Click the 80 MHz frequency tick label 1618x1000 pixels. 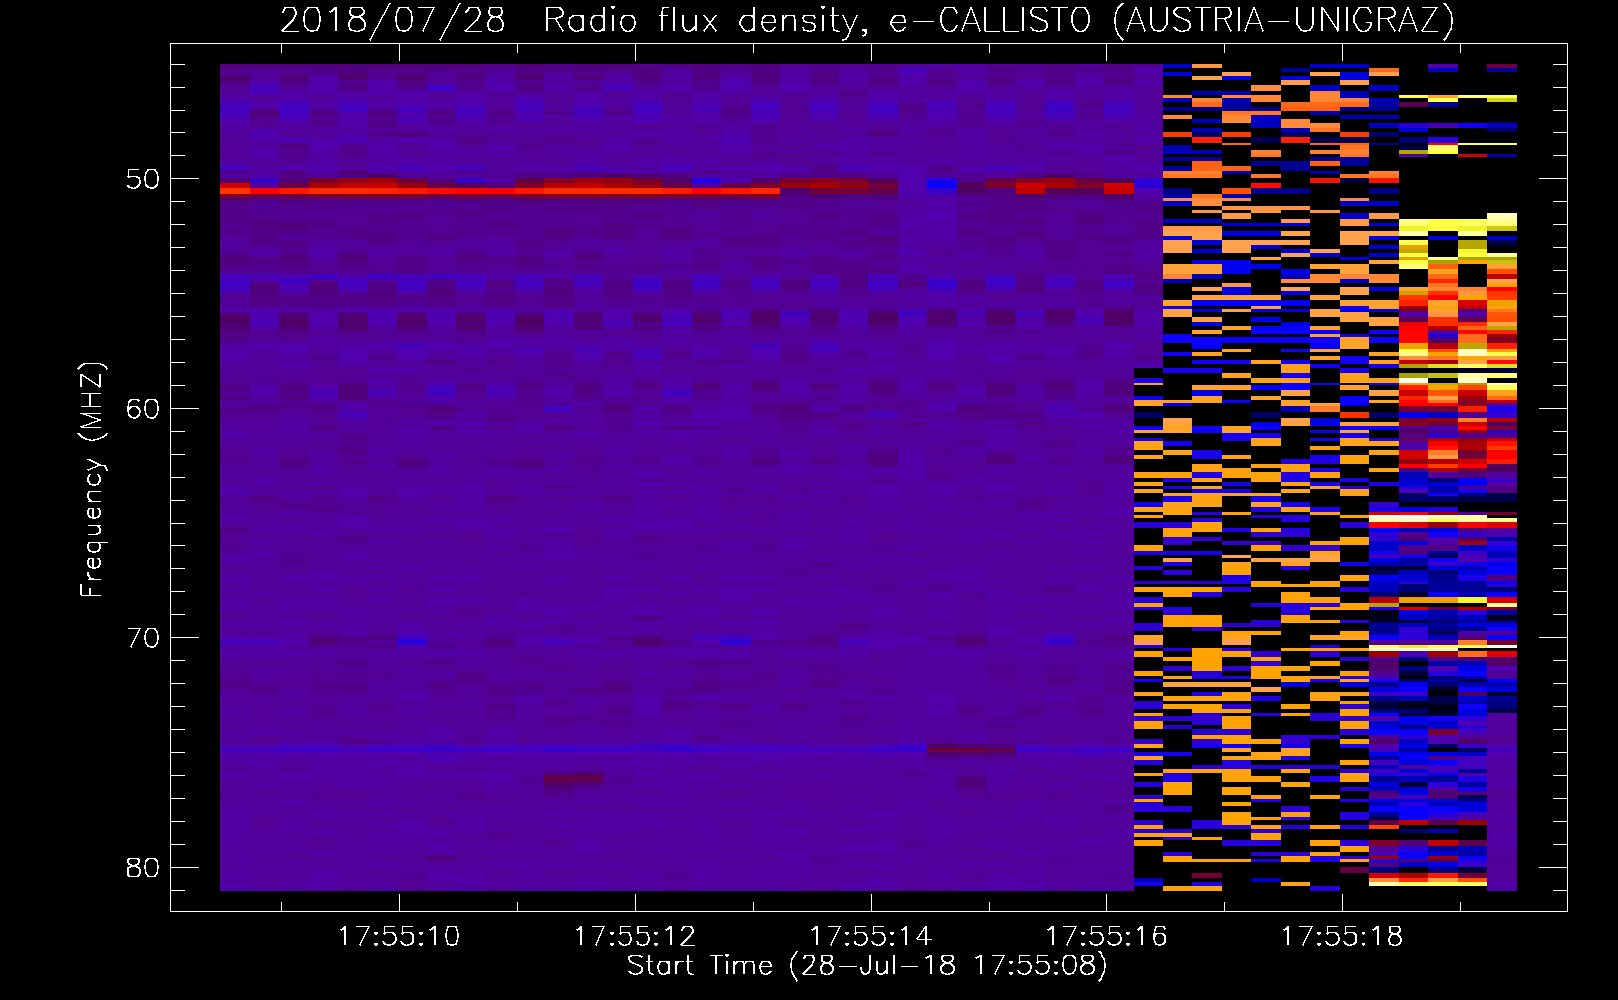[x=143, y=867]
